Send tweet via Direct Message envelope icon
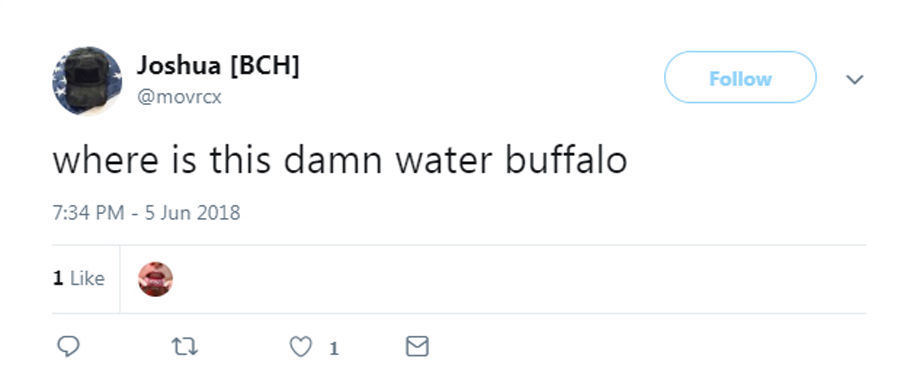 coord(417,346)
